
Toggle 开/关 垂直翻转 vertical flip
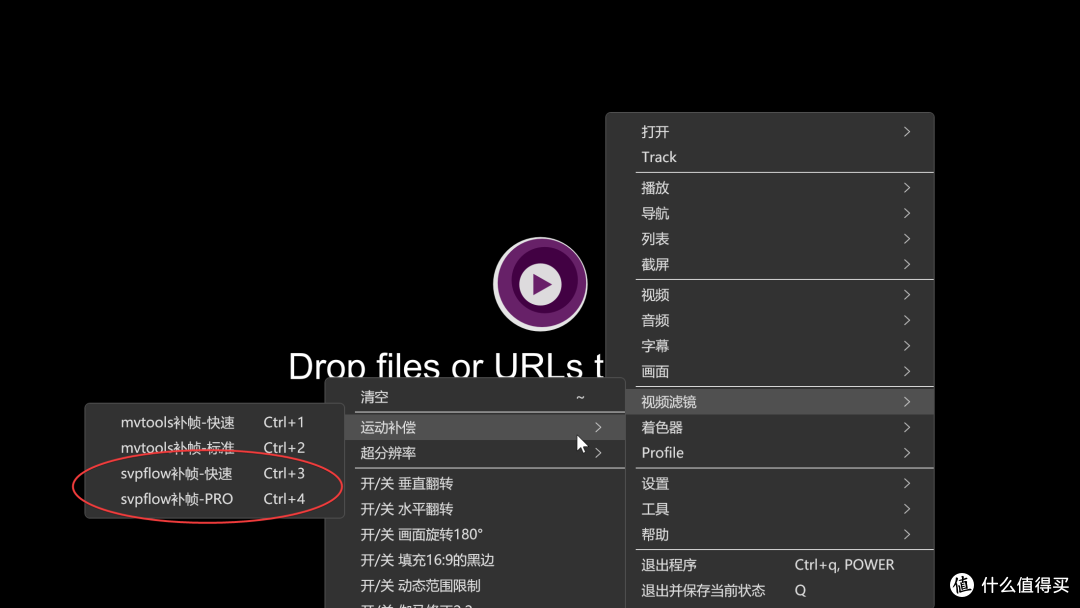[x=484, y=483]
